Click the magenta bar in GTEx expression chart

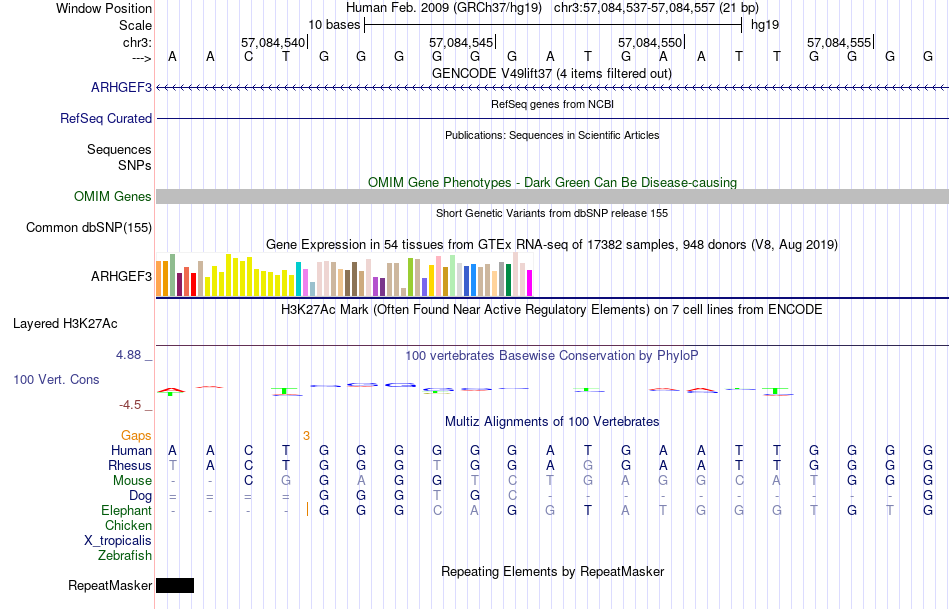click(529, 283)
